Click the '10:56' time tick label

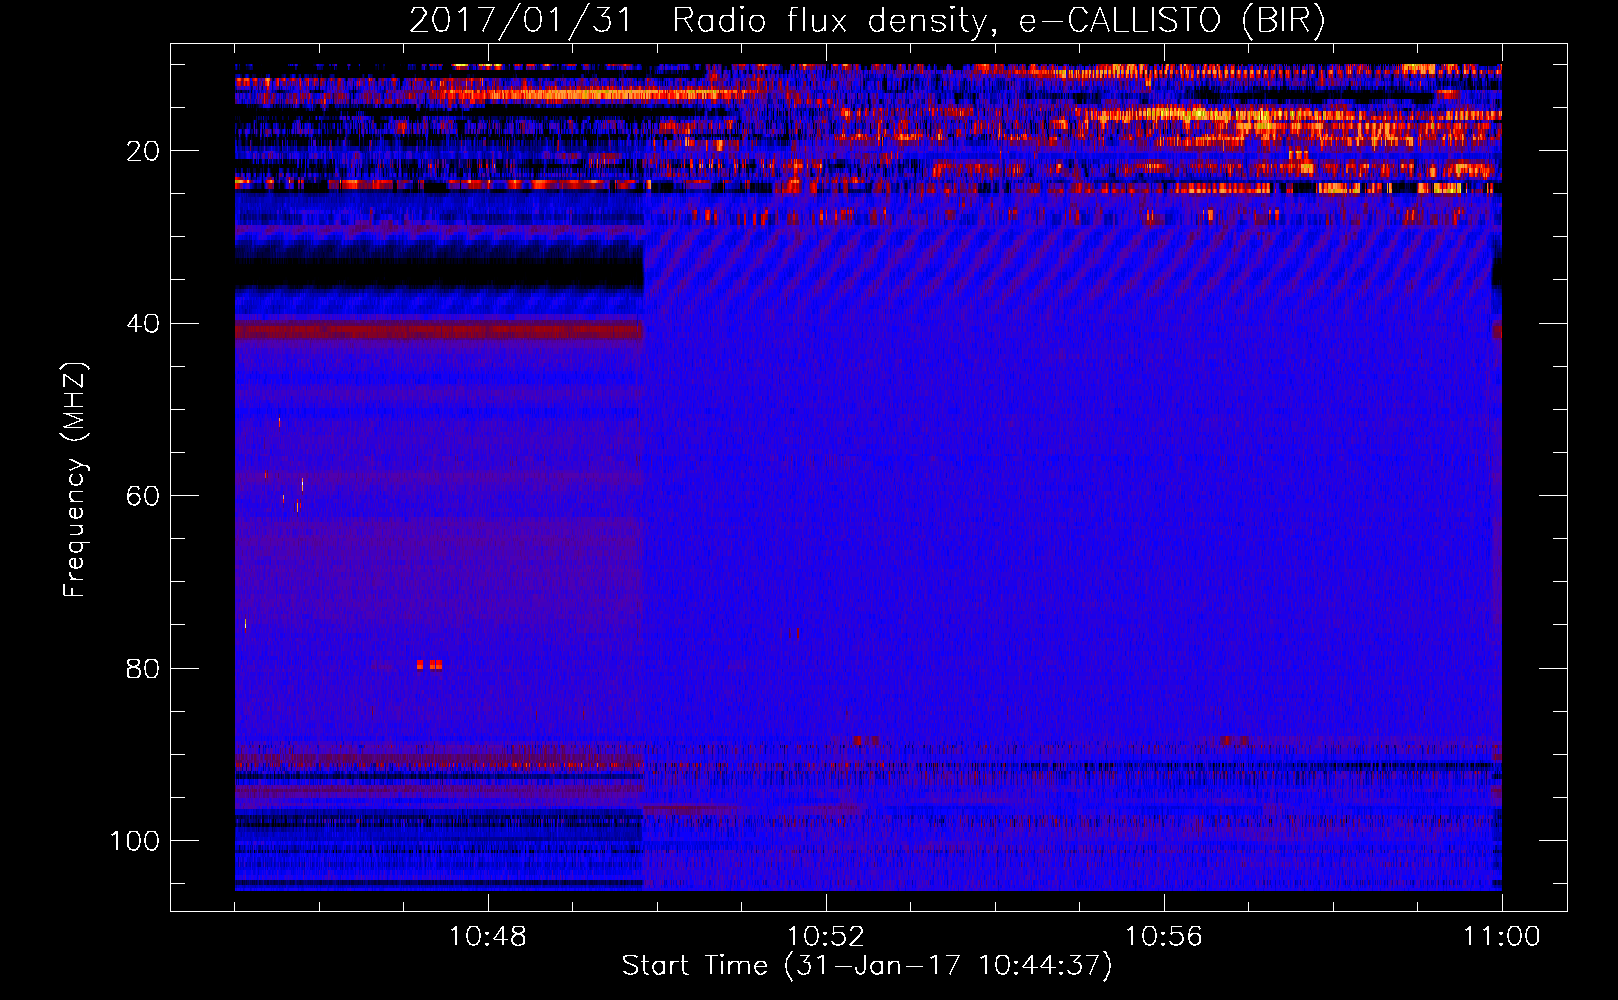pos(1163,937)
